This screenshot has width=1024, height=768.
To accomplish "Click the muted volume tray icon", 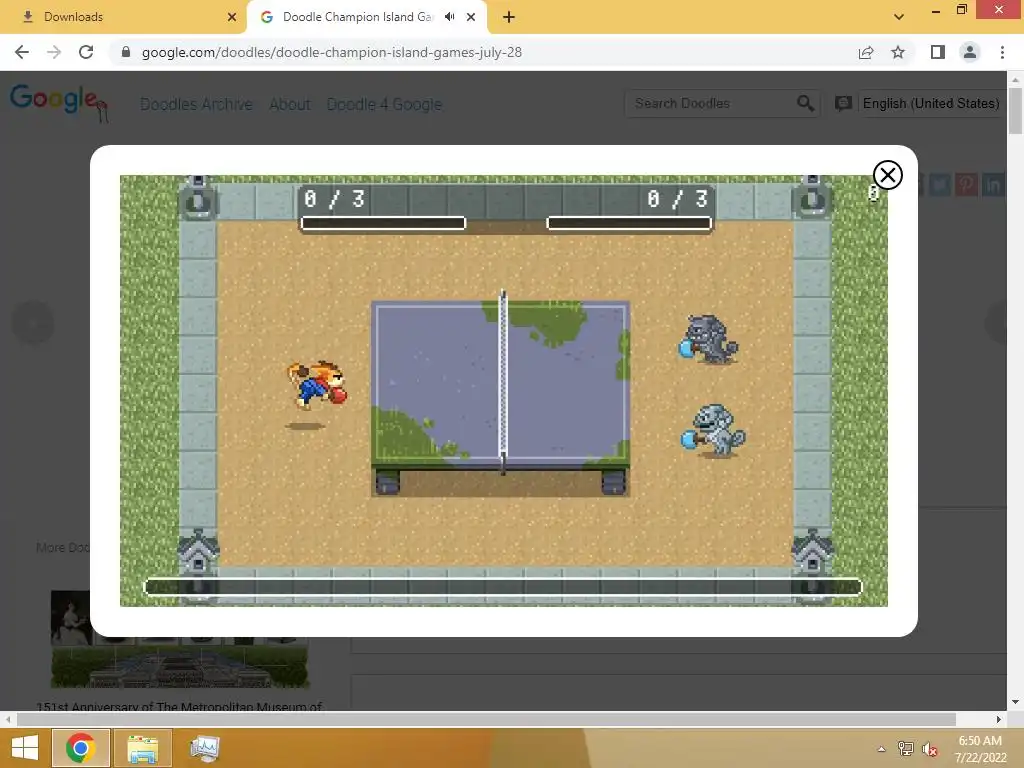I will [x=930, y=749].
